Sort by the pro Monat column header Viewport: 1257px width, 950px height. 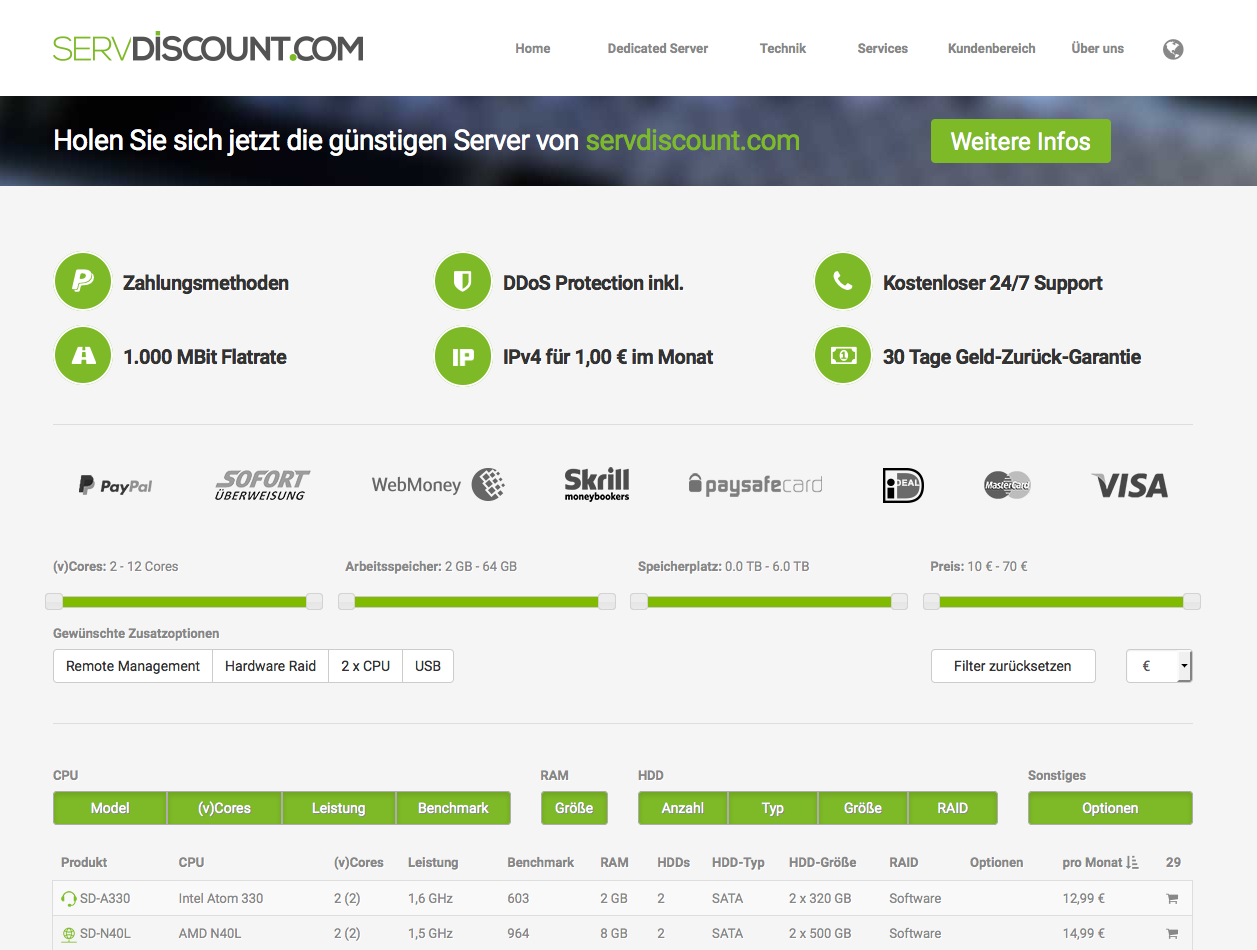[x=1092, y=862]
